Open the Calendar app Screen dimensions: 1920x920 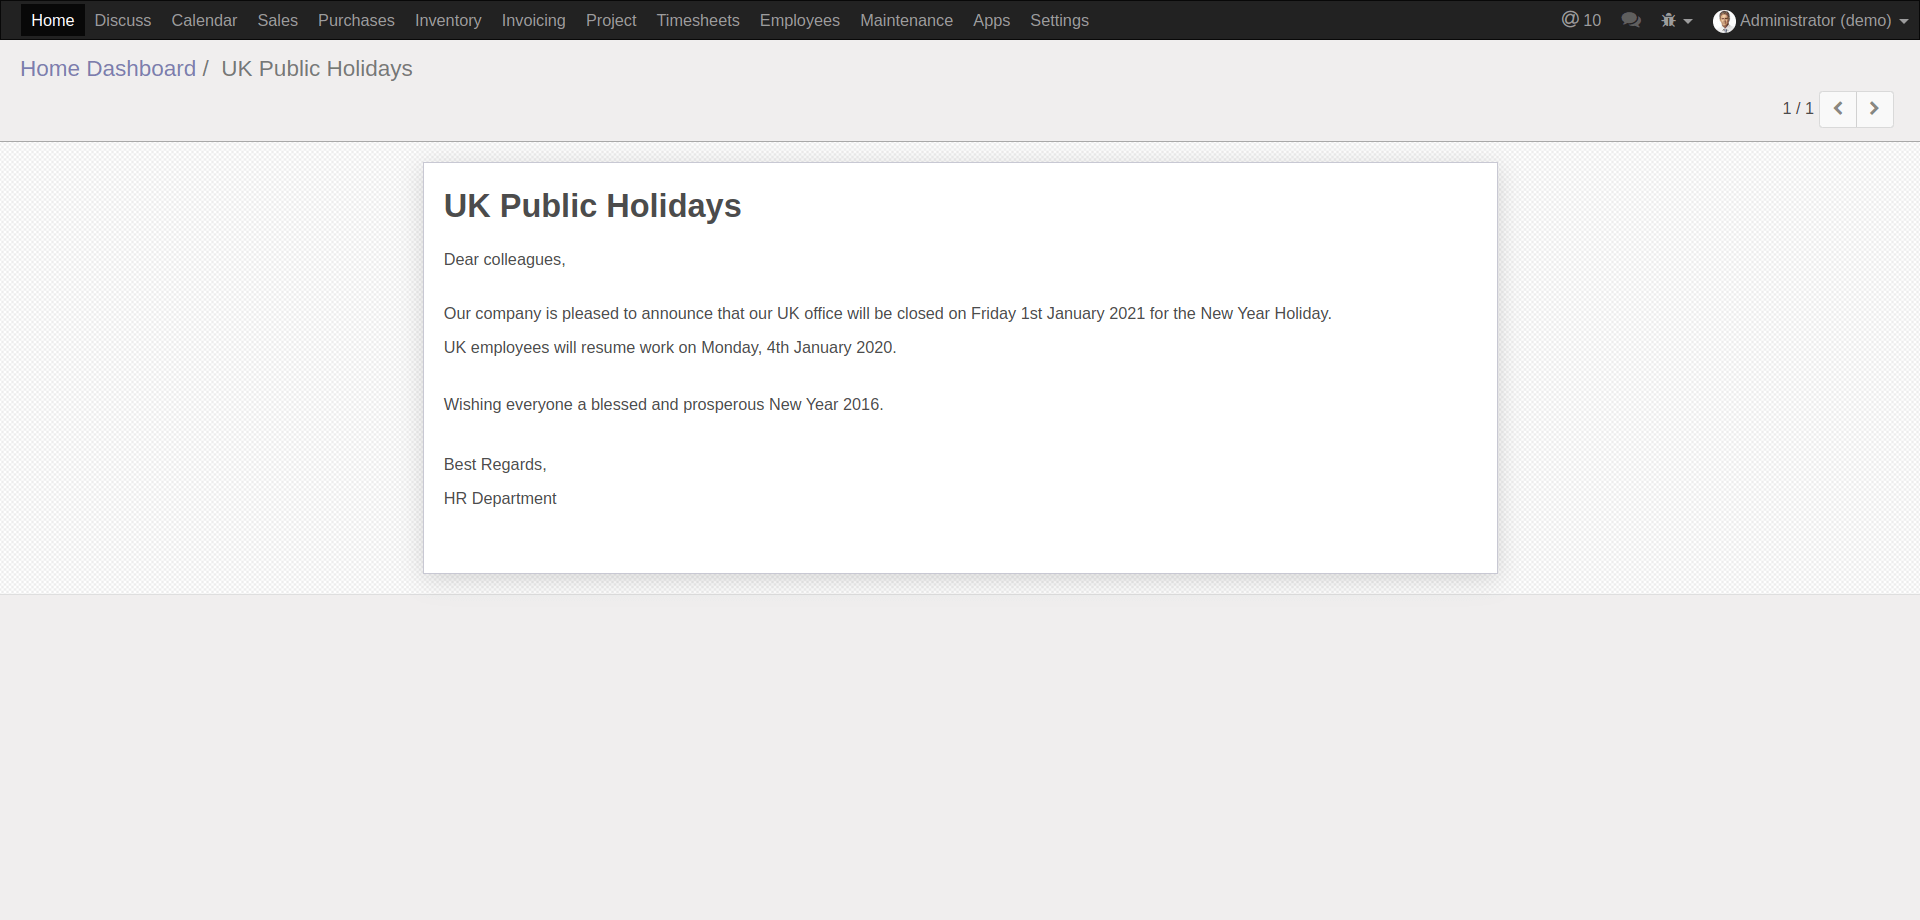click(203, 20)
